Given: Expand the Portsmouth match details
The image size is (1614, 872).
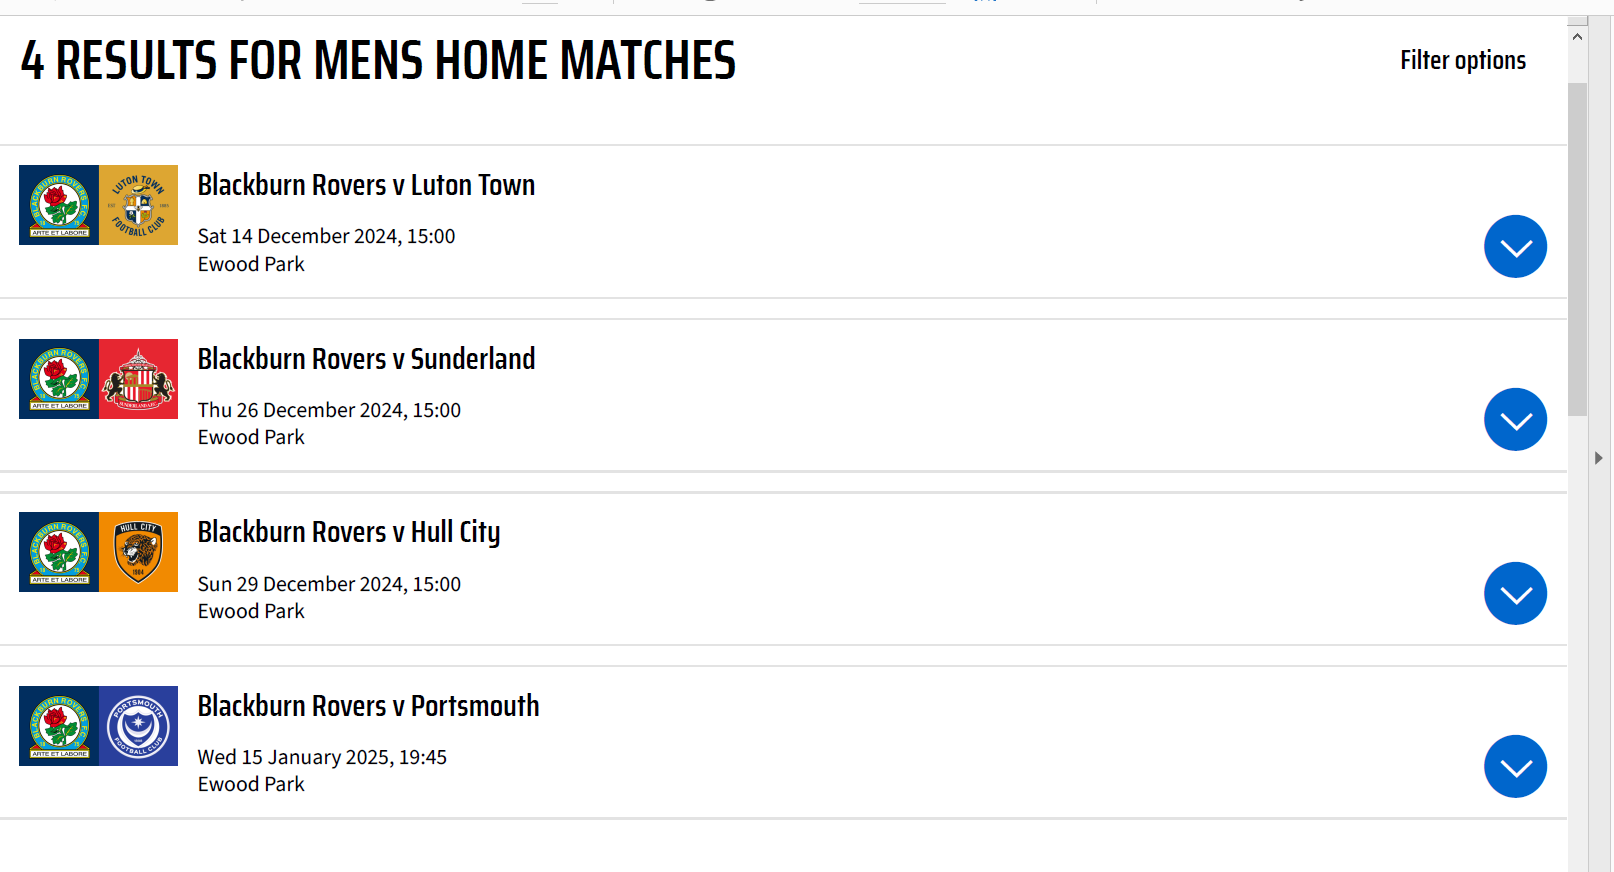Looking at the screenshot, I should 1515,767.
